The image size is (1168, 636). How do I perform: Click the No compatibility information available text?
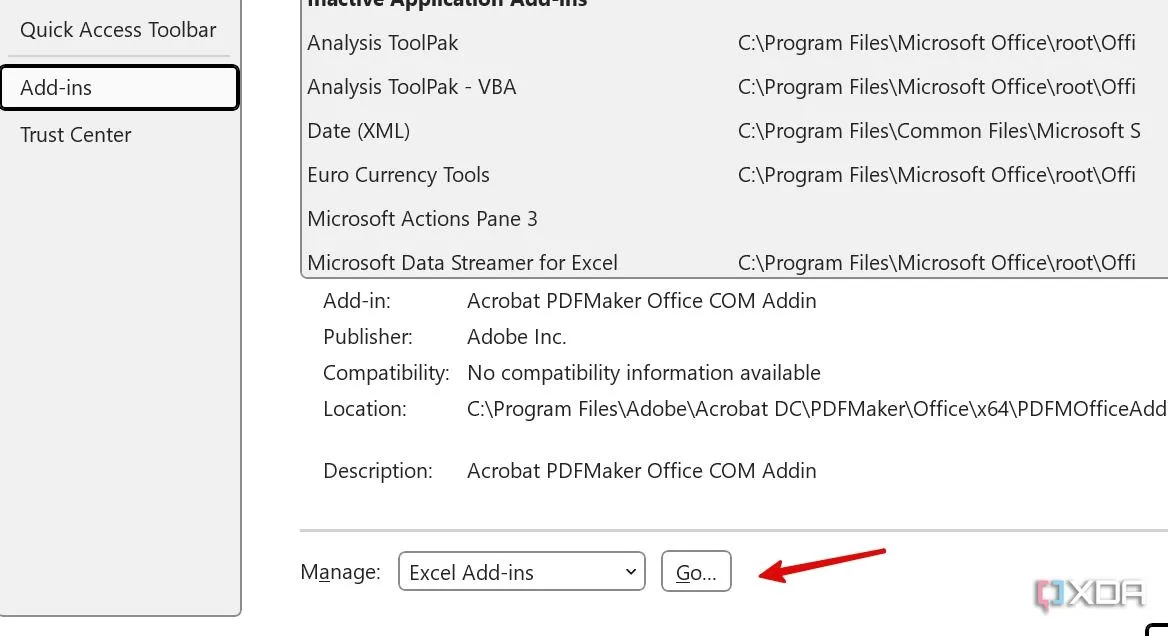[x=644, y=372]
